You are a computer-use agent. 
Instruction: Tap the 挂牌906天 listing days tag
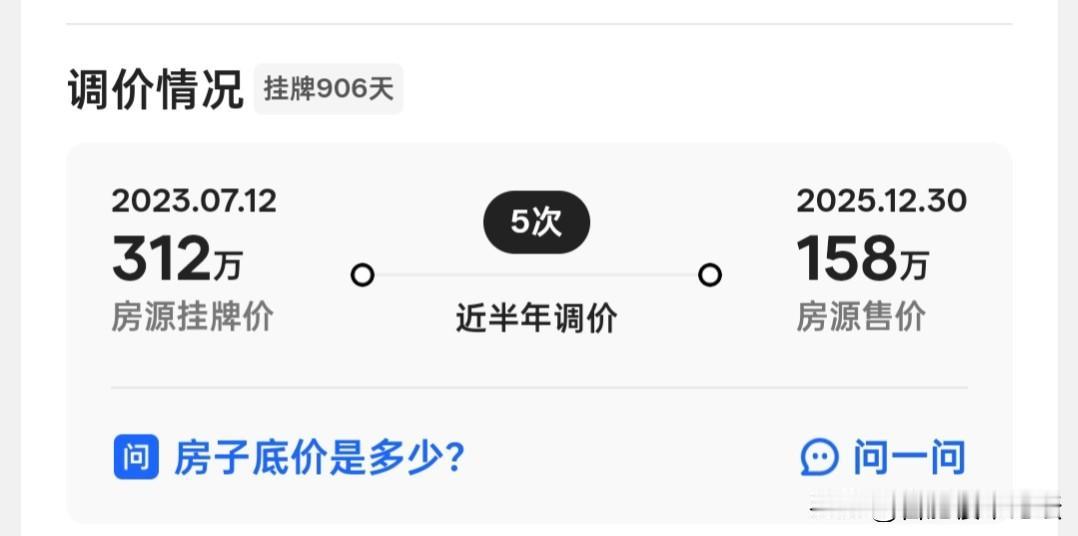click(x=329, y=89)
